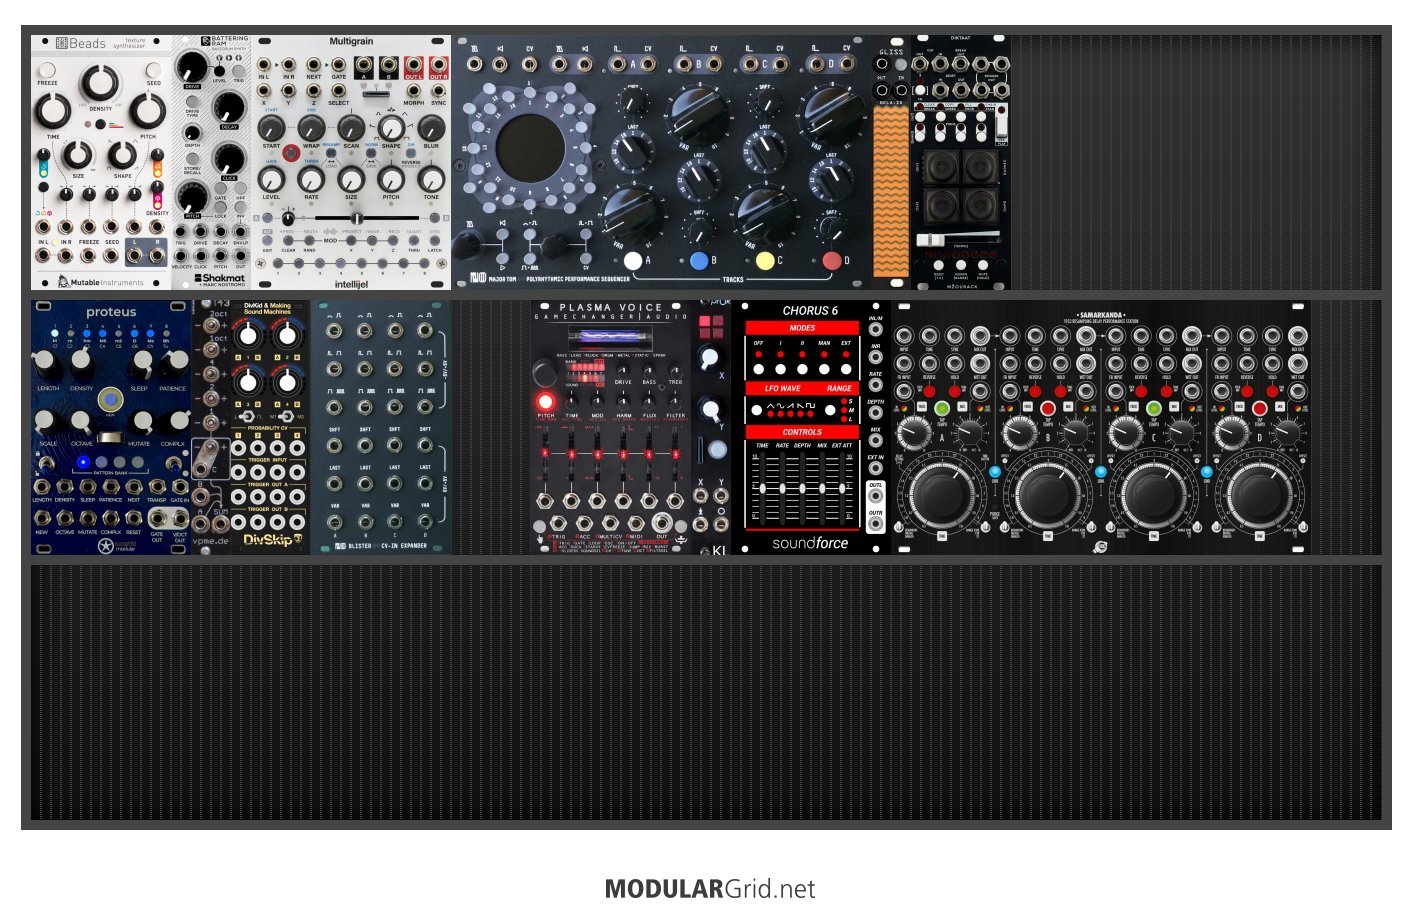Click the CLICK knob on Battering Ram
The image size is (1422, 910).
coord(229,158)
